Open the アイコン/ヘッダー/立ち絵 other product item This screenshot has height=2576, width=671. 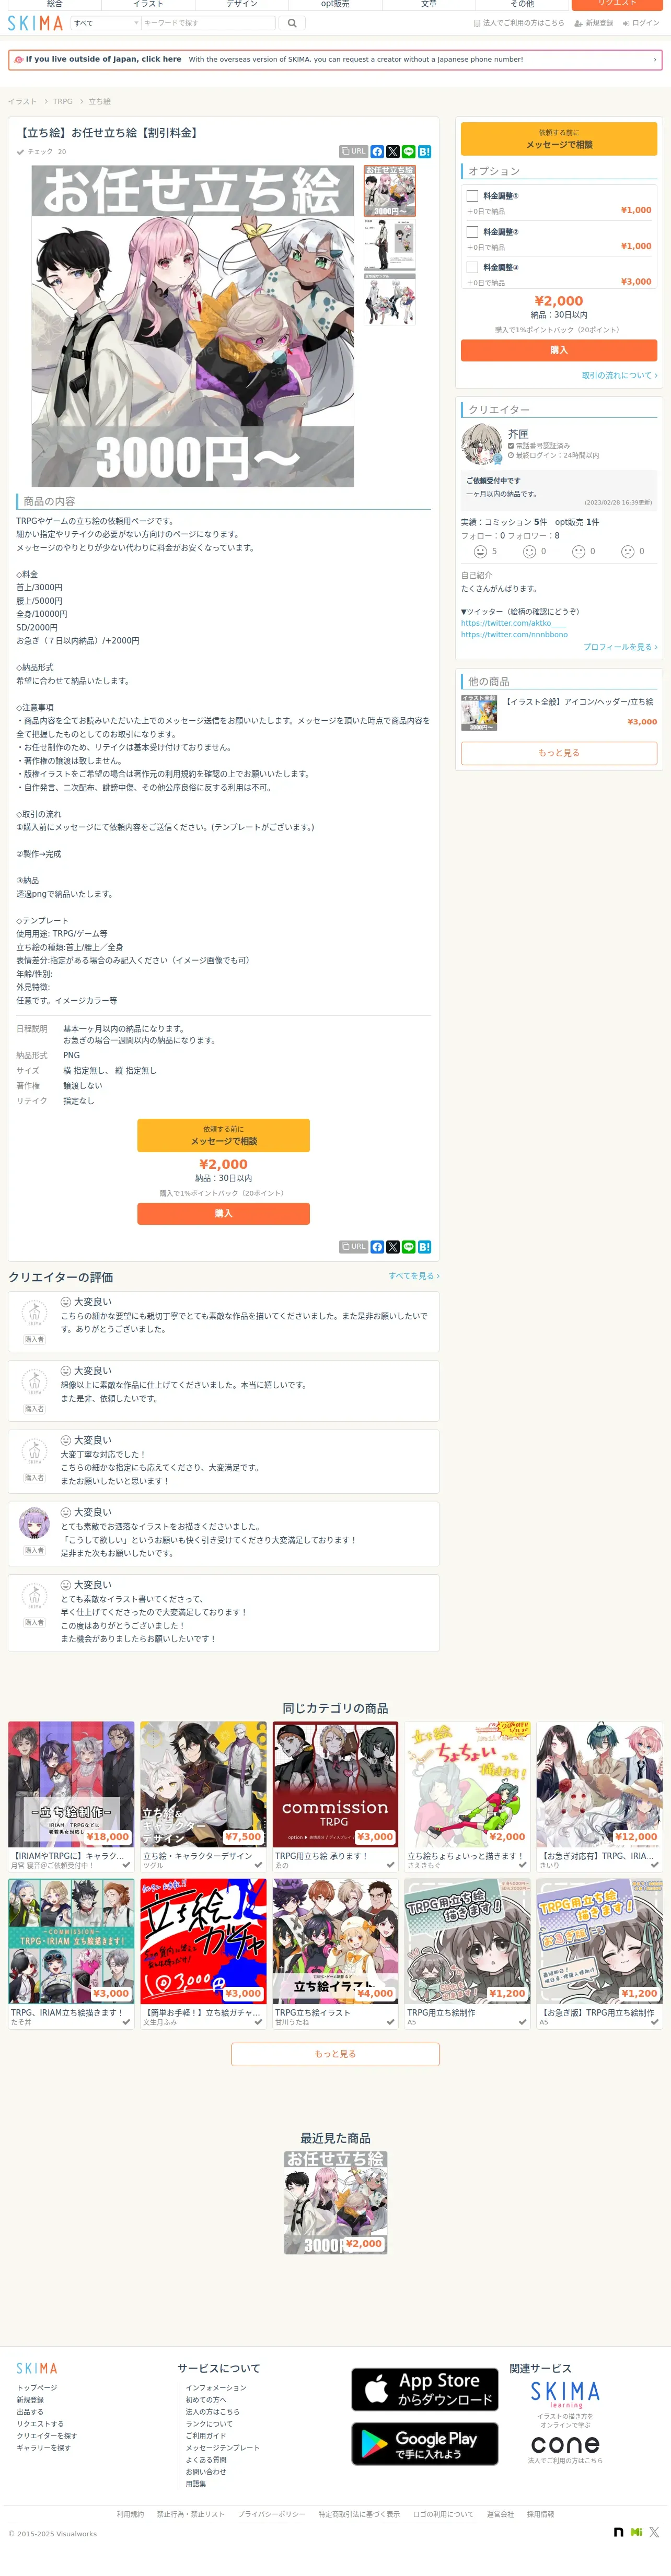(559, 712)
